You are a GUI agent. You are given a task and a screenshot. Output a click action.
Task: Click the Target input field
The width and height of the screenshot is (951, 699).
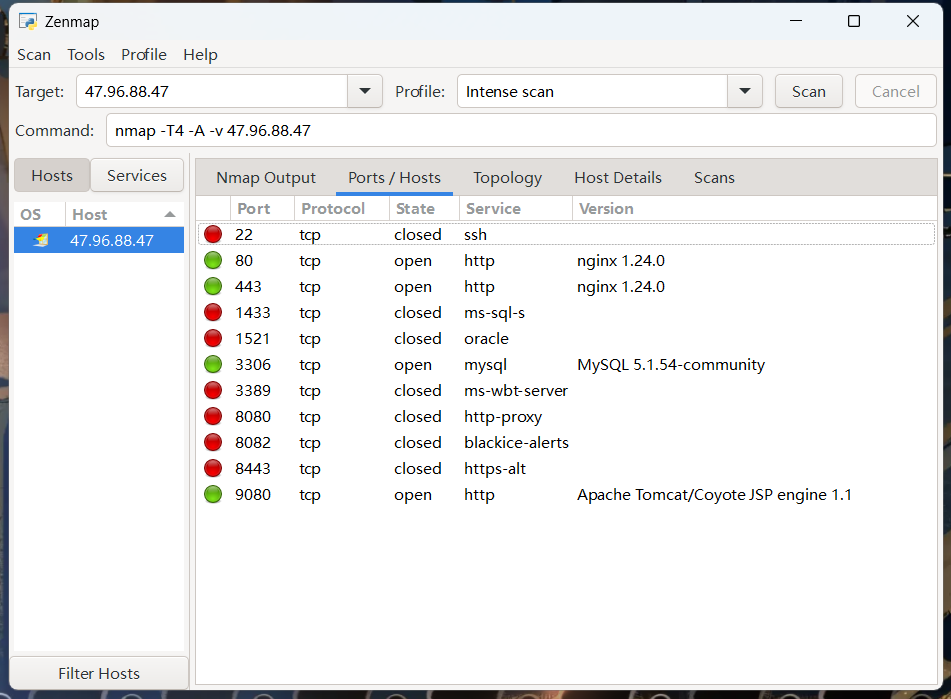pos(212,91)
